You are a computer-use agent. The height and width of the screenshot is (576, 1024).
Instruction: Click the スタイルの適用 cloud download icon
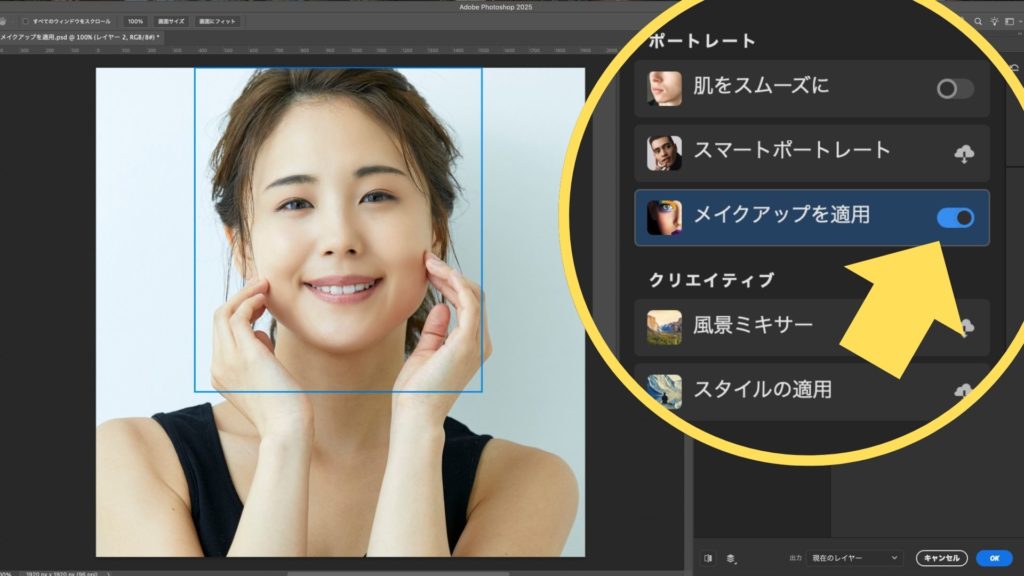[x=964, y=391]
